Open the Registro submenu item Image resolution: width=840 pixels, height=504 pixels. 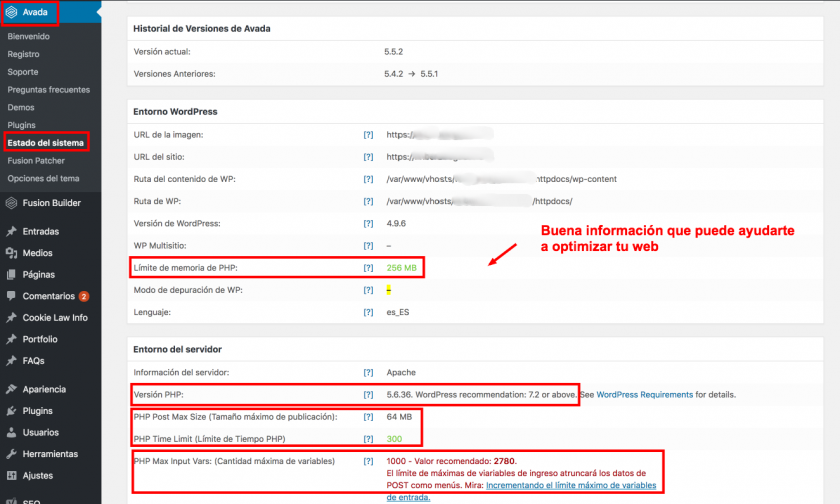(24, 54)
